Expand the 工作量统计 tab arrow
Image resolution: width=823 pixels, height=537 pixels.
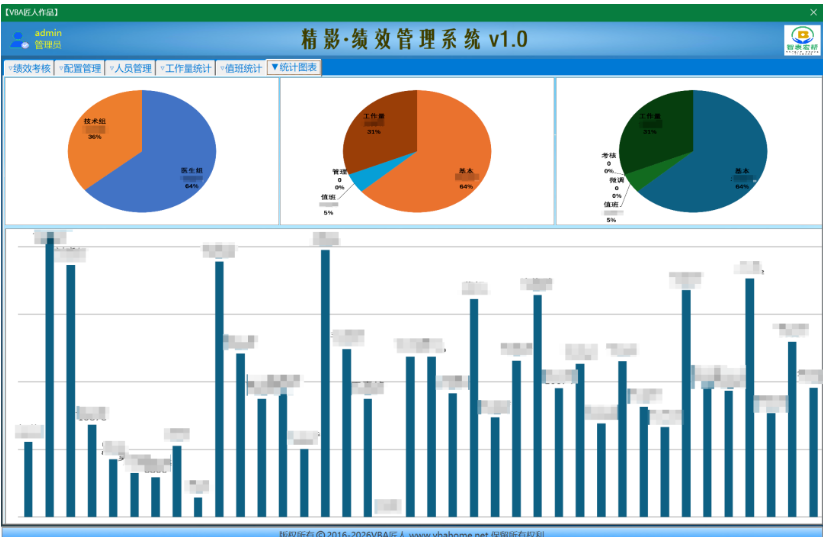tap(163, 69)
